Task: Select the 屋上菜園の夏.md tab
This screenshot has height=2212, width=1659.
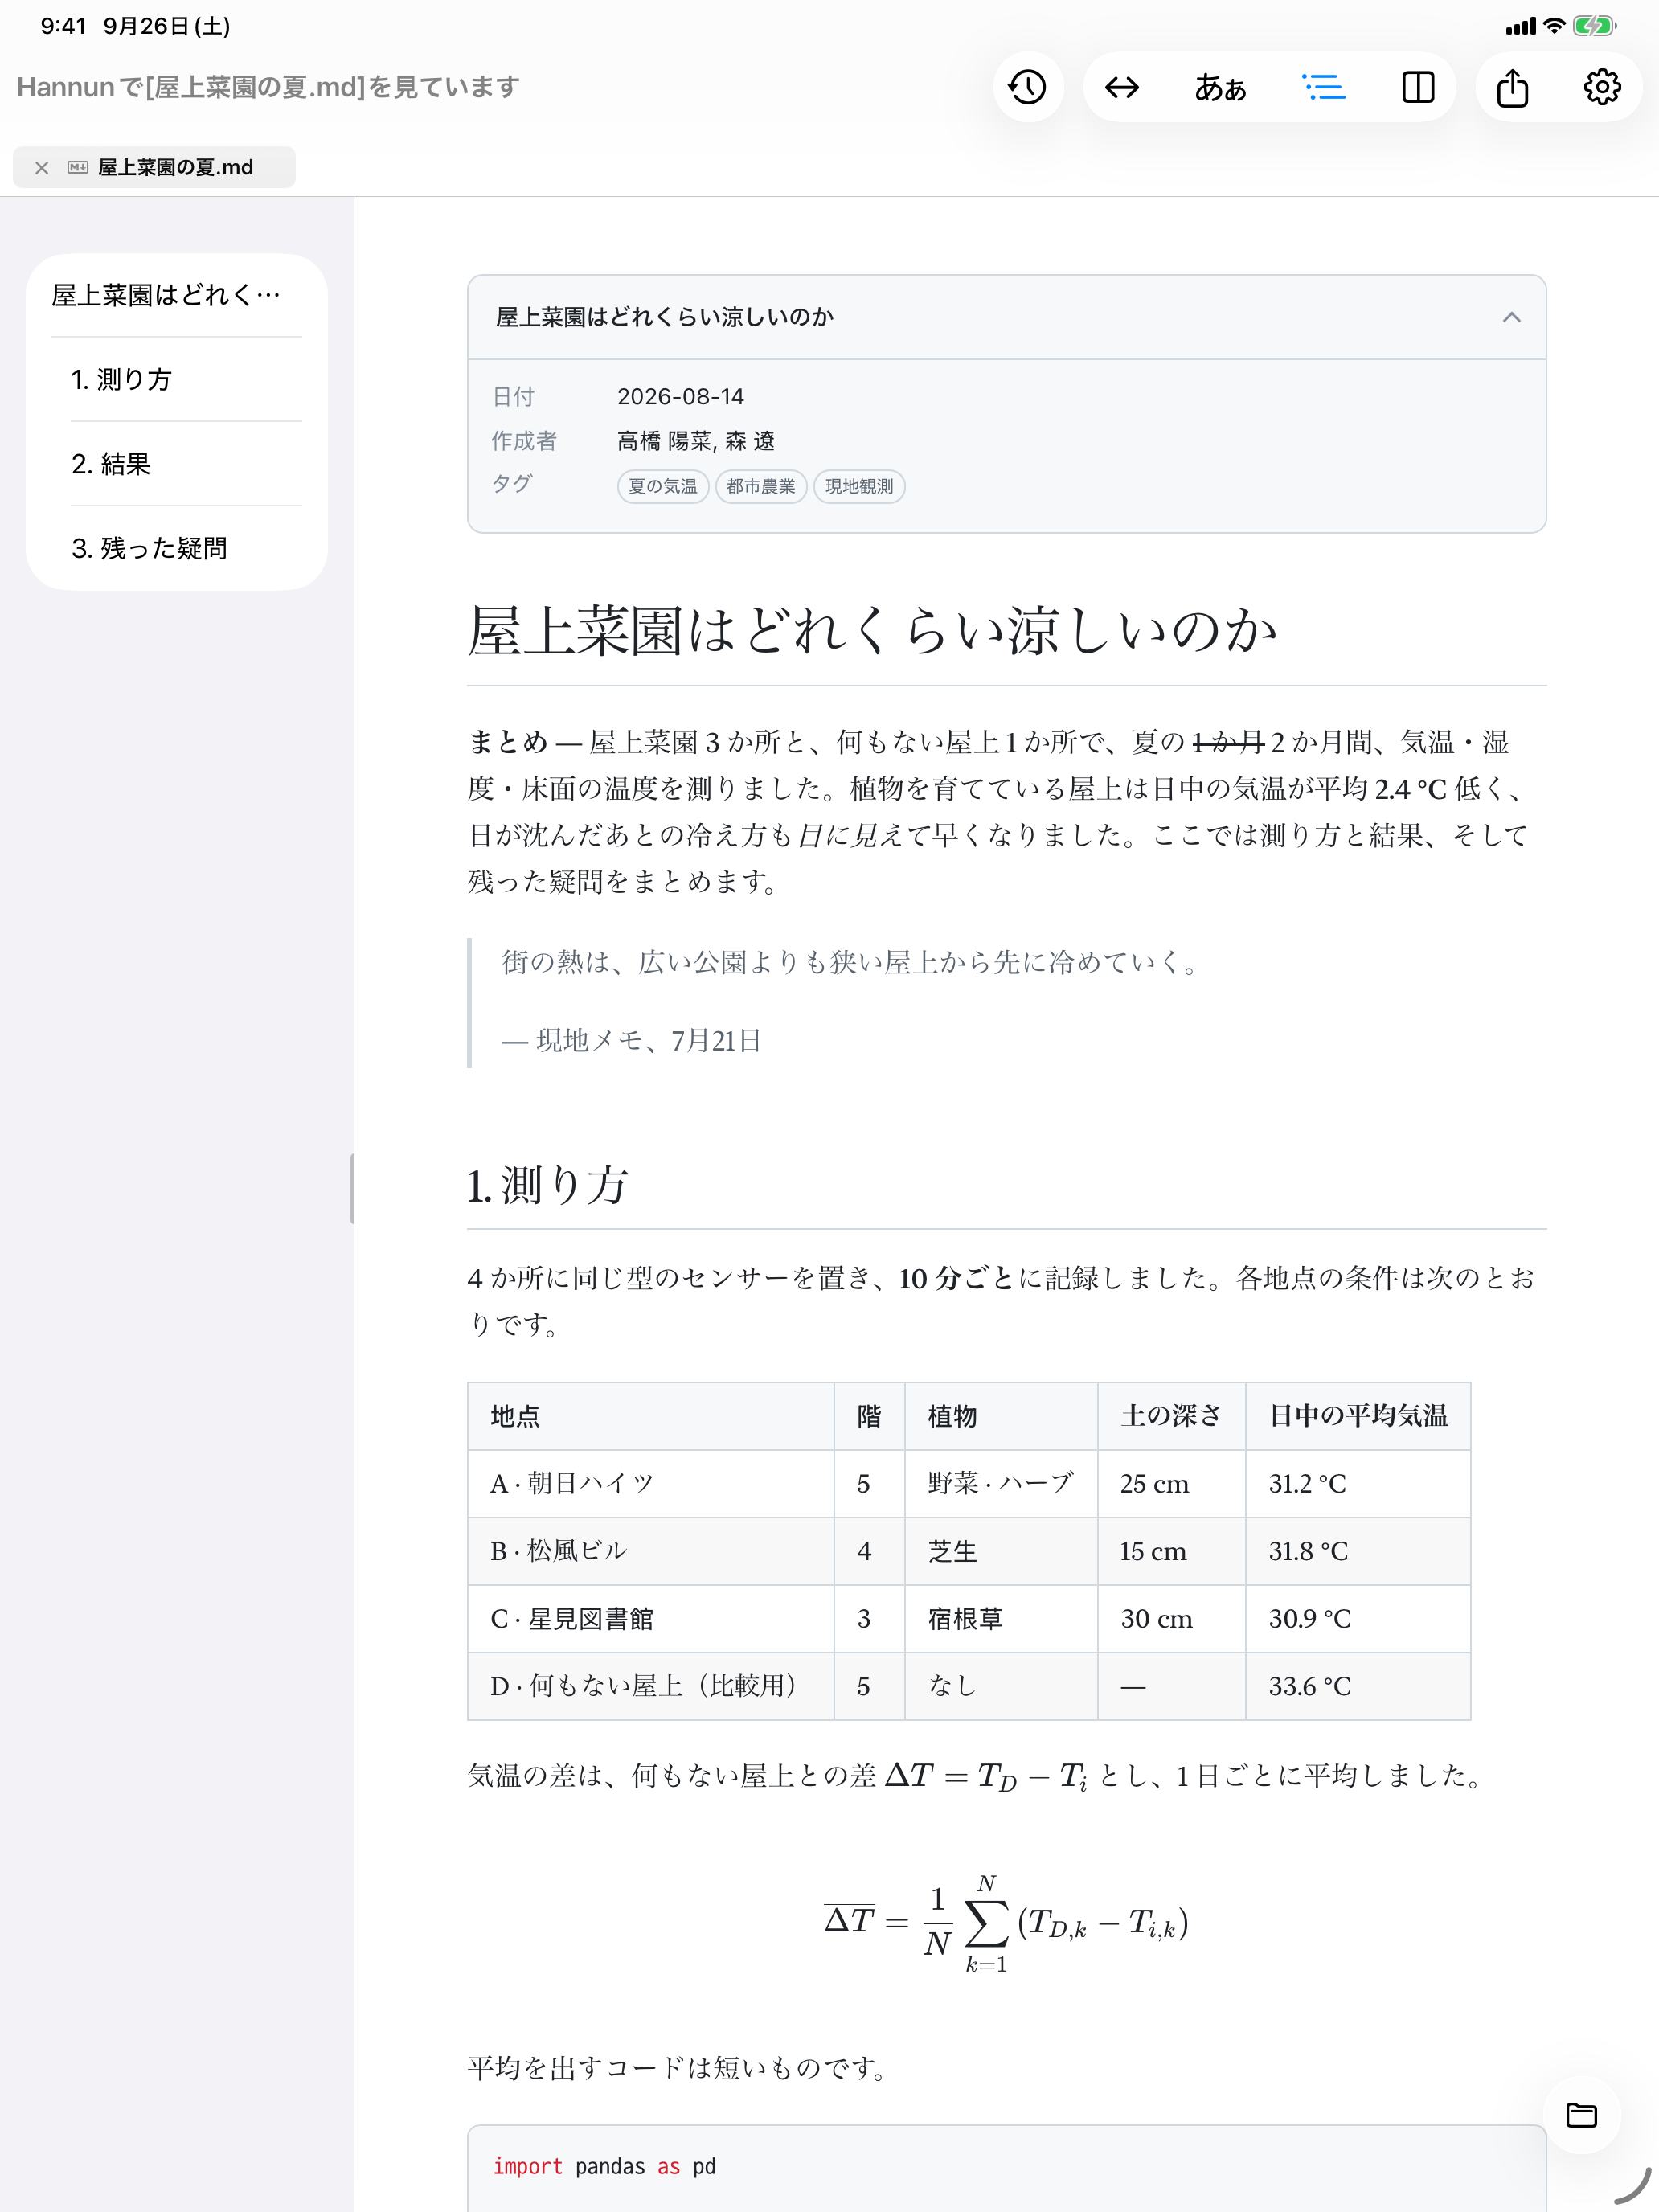Action: 154,167
